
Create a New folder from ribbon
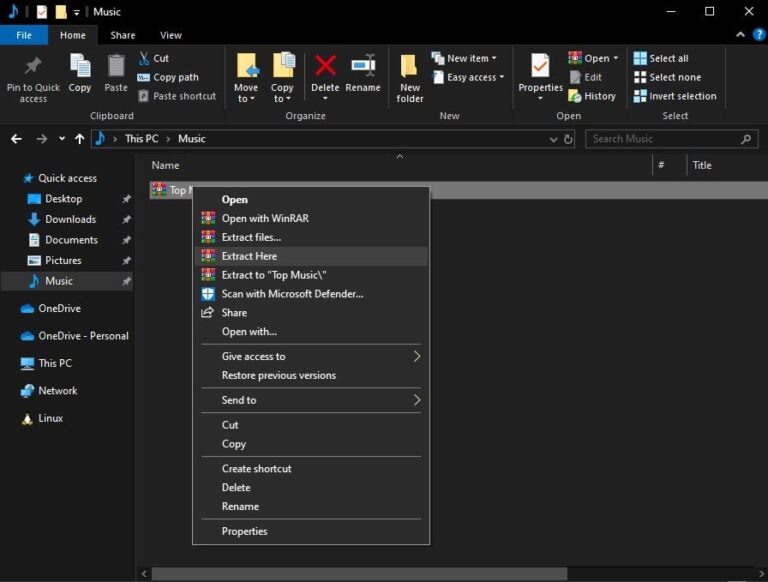[409, 78]
